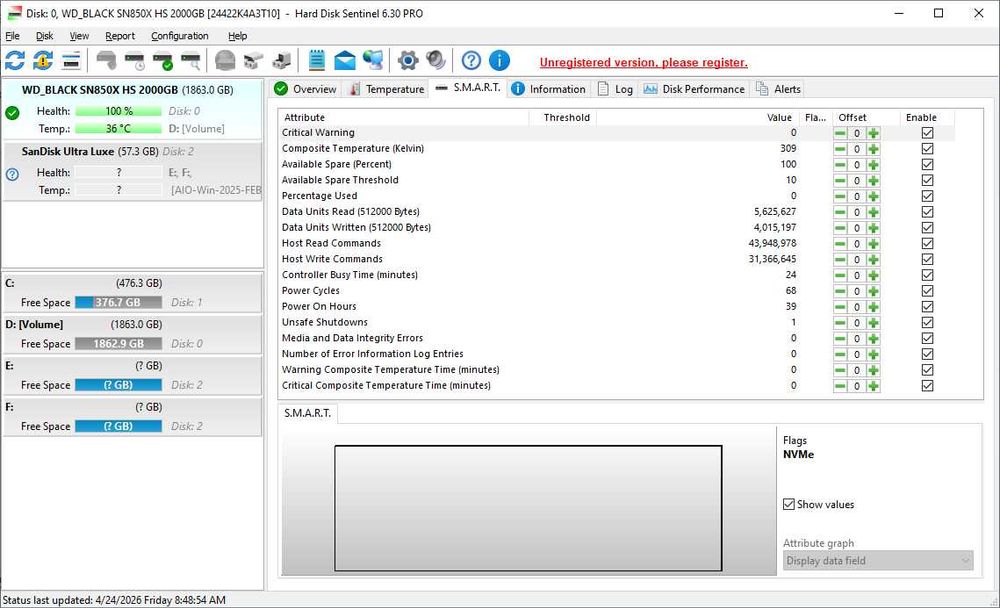The image size is (1000, 608).
Task: Open the View menu
Action: (79, 36)
